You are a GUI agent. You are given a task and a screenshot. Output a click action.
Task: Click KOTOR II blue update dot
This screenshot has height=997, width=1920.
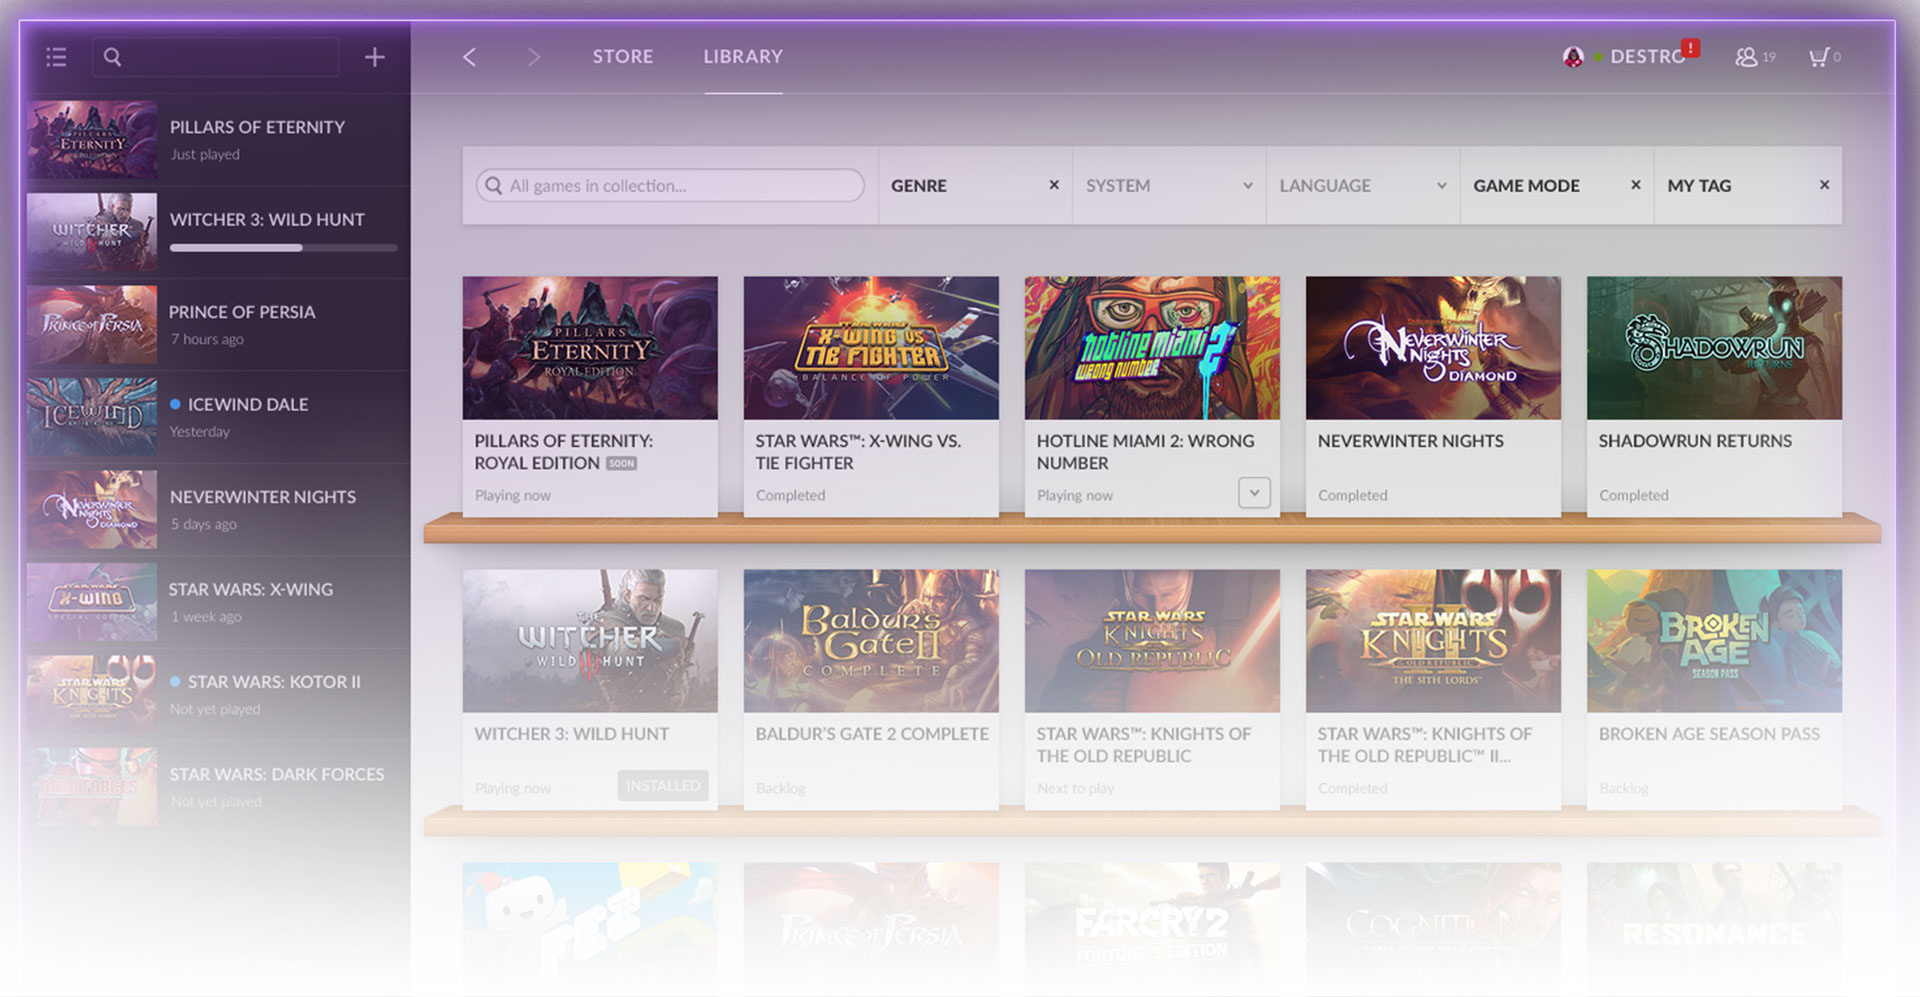click(x=175, y=681)
